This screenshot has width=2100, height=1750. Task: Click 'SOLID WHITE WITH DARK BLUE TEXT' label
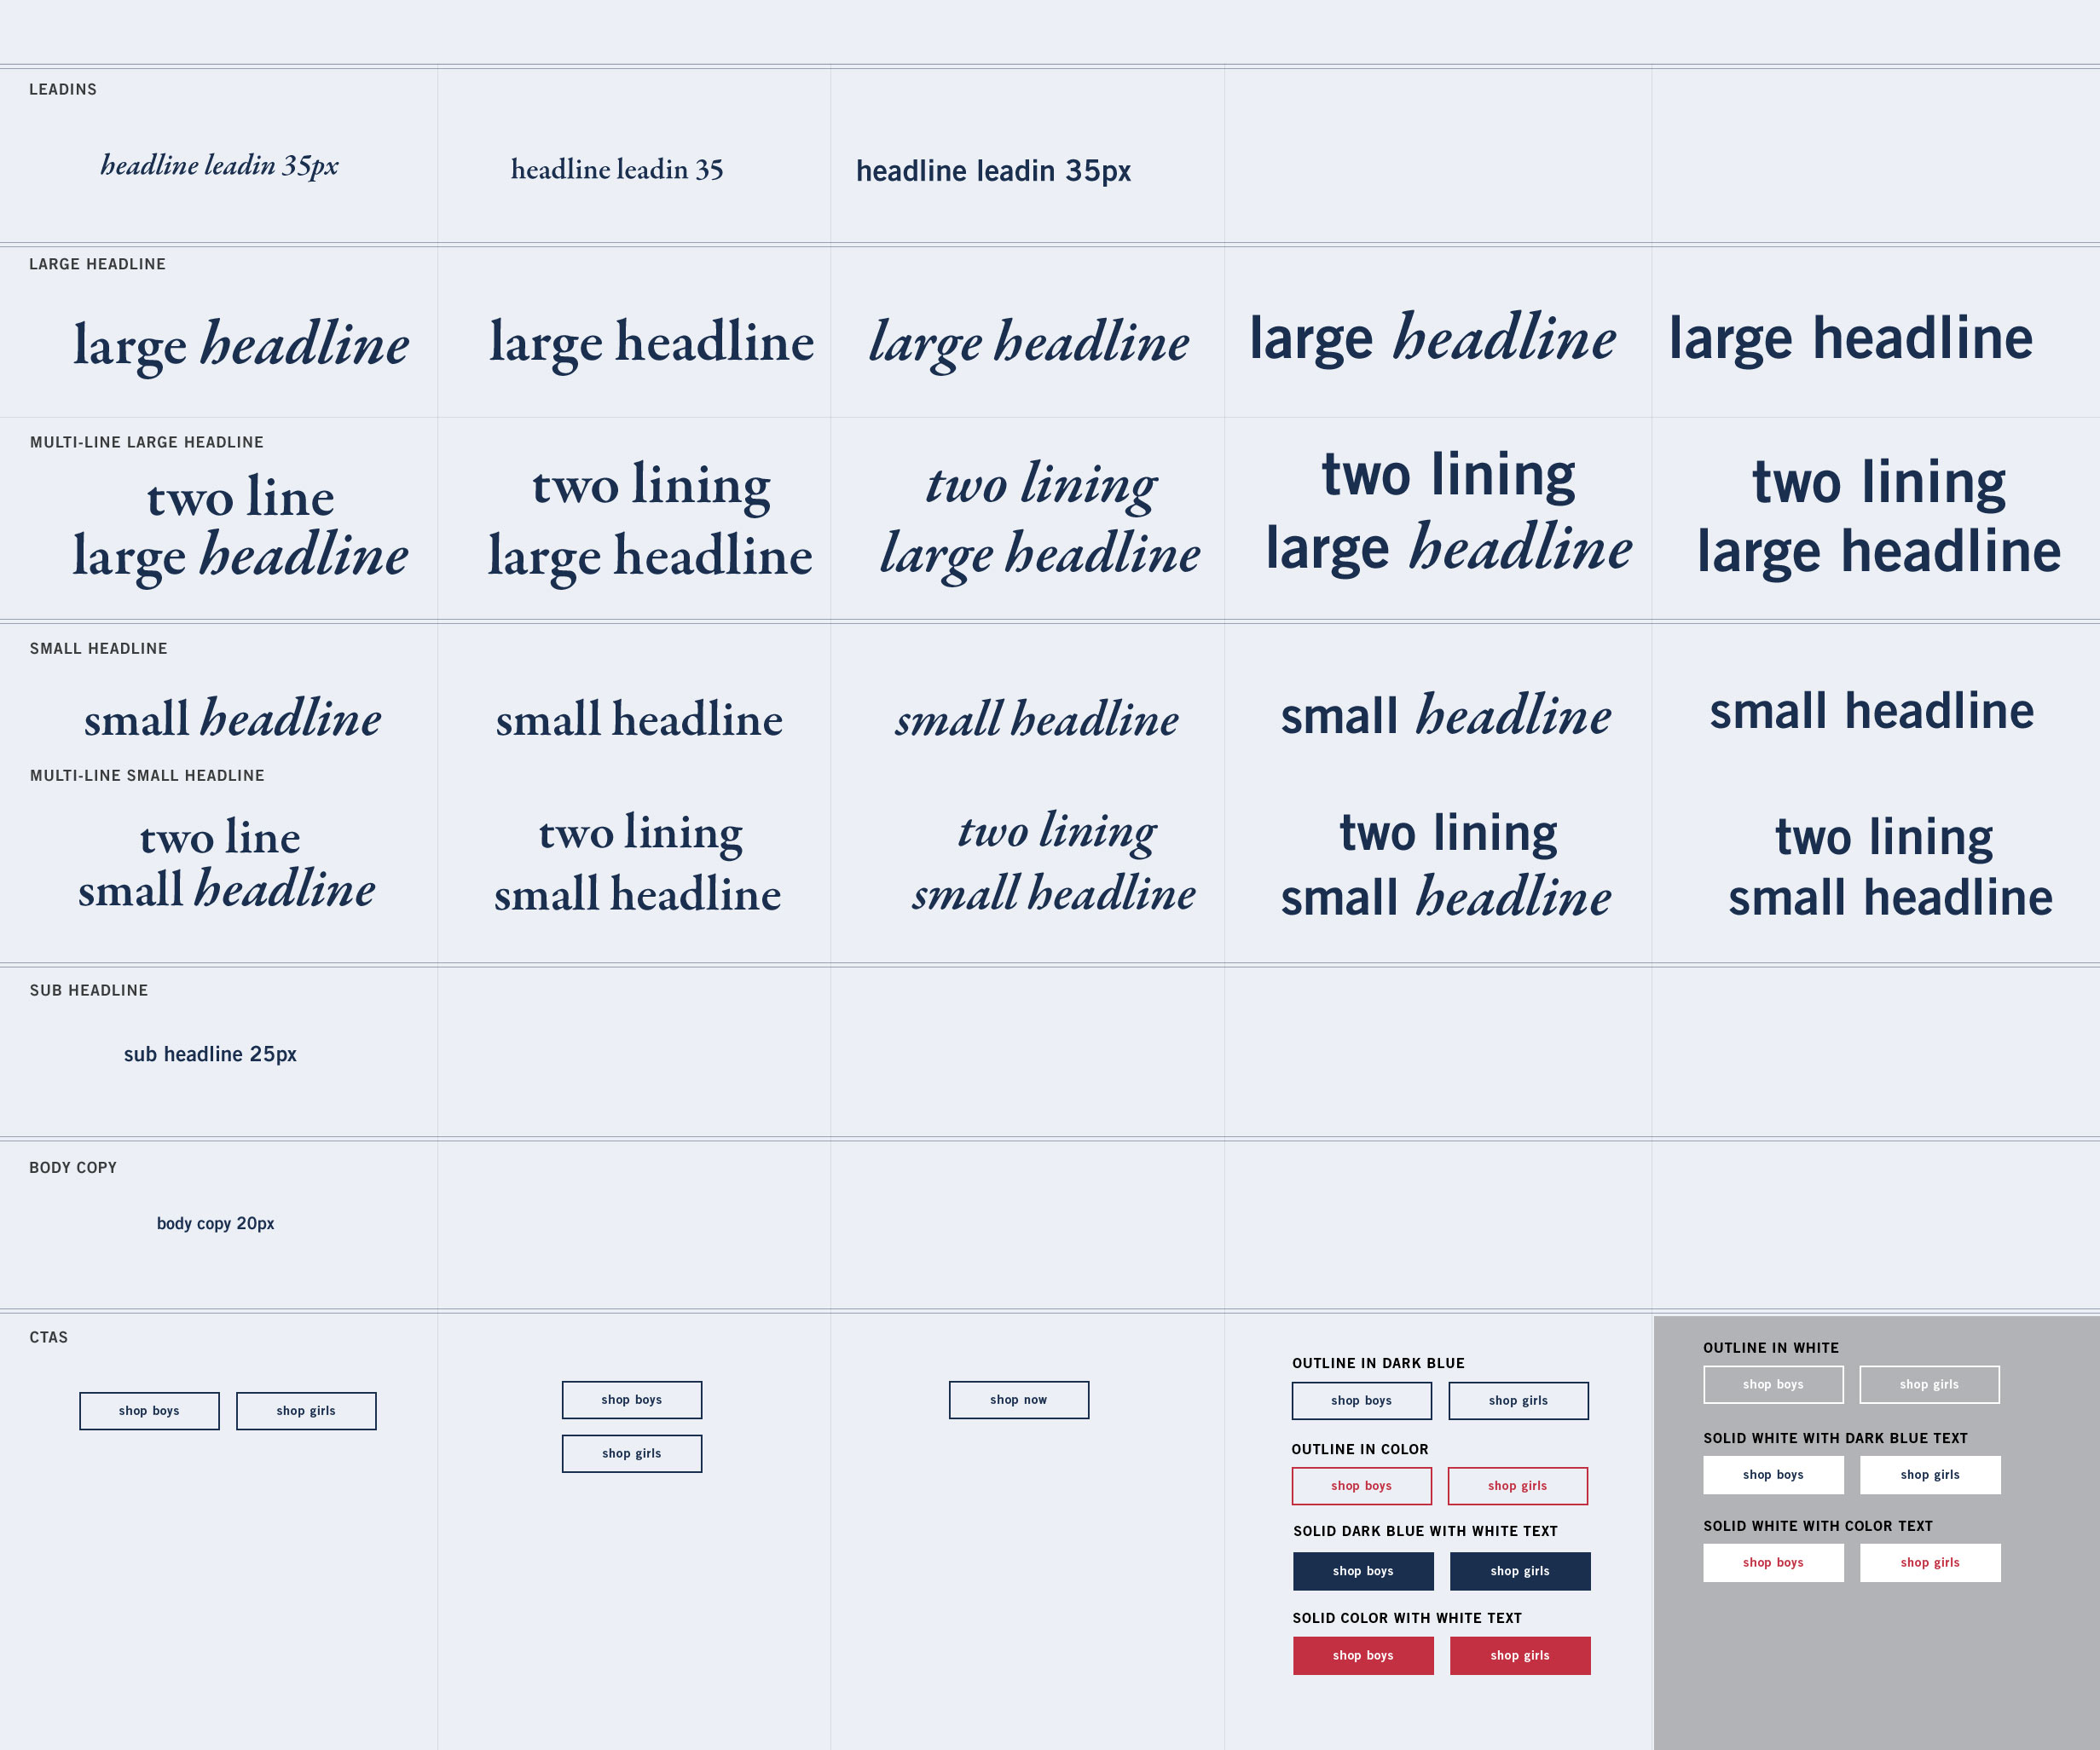(1835, 1438)
